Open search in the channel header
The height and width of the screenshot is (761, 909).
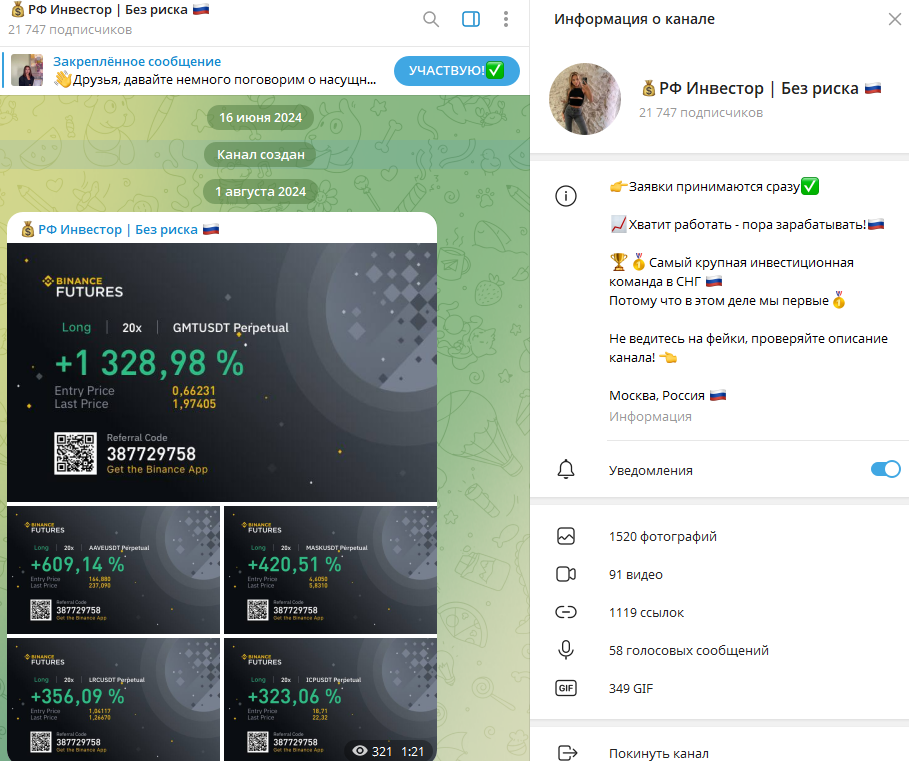point(431,19)
